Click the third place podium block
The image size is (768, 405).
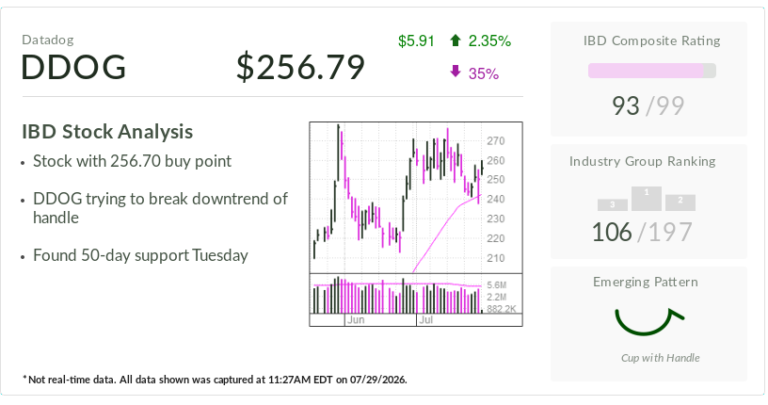pos(613,205)
